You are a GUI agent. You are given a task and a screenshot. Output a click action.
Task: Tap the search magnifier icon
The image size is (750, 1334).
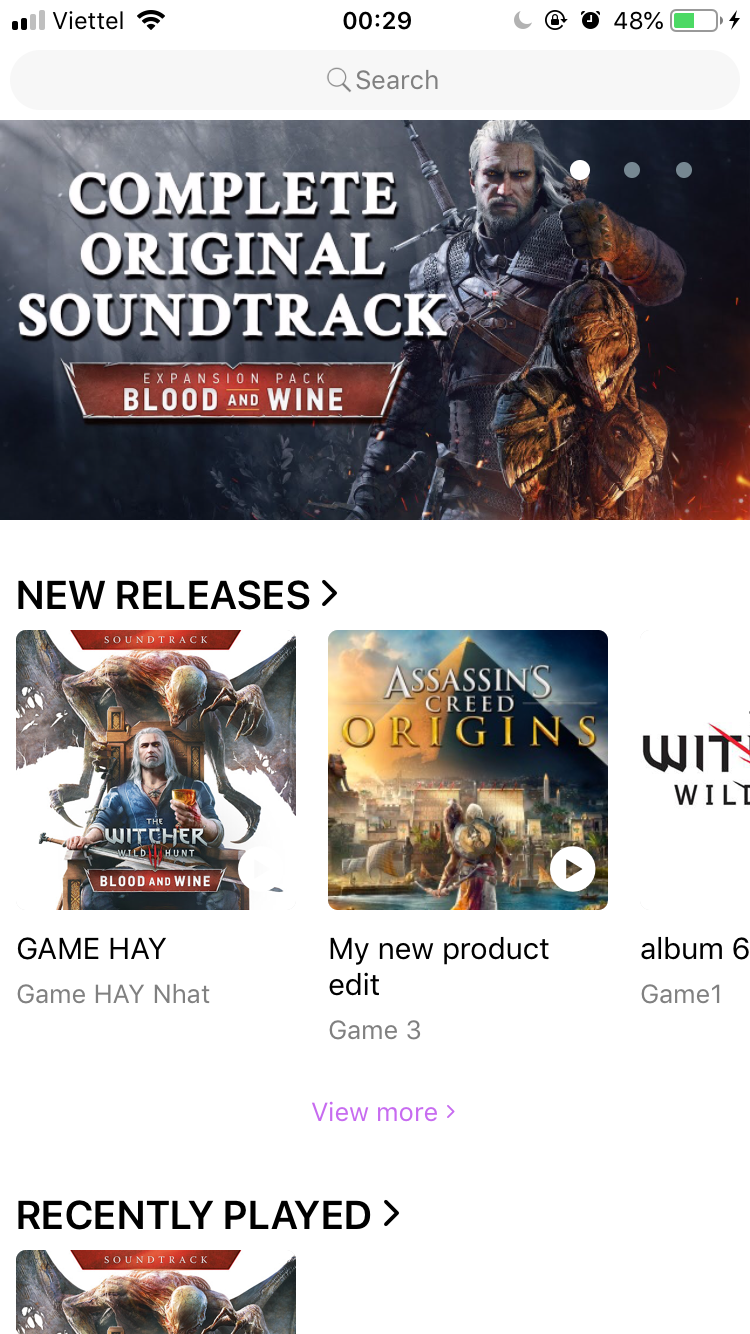(338, 80)
